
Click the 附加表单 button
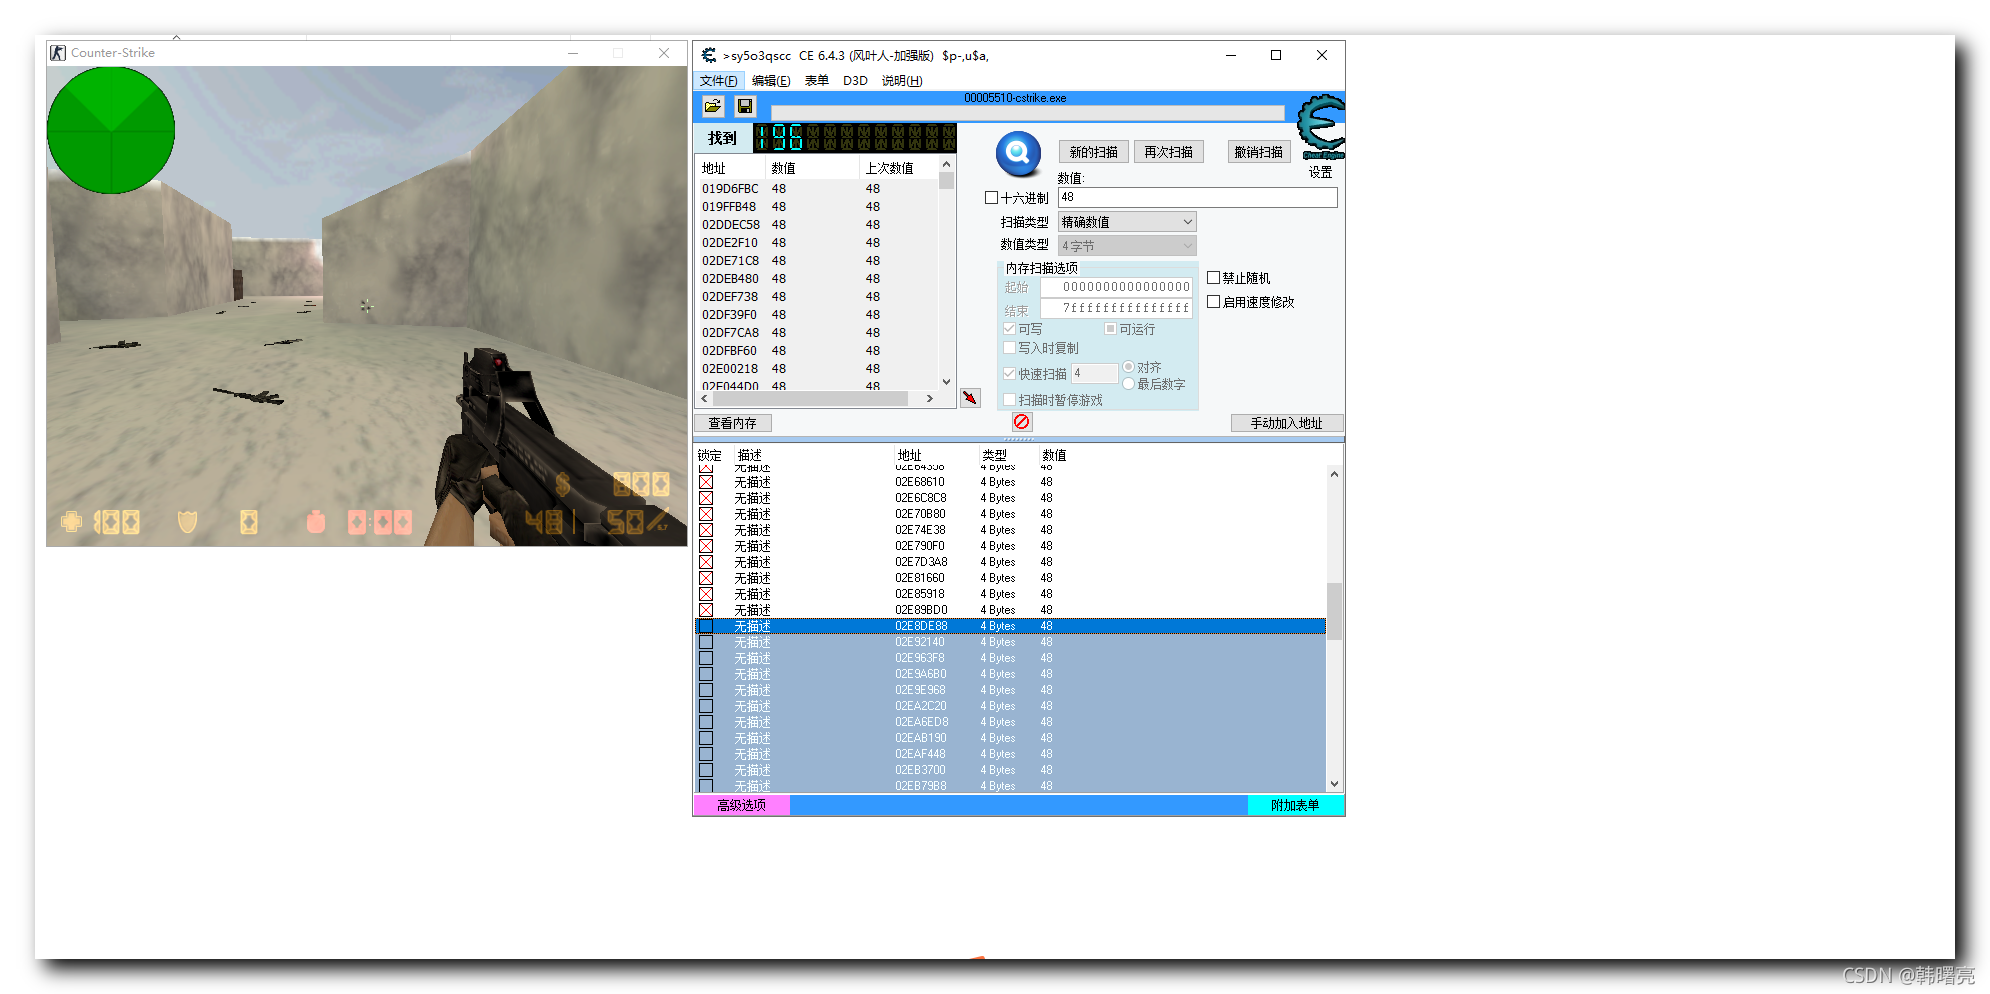1296,805
